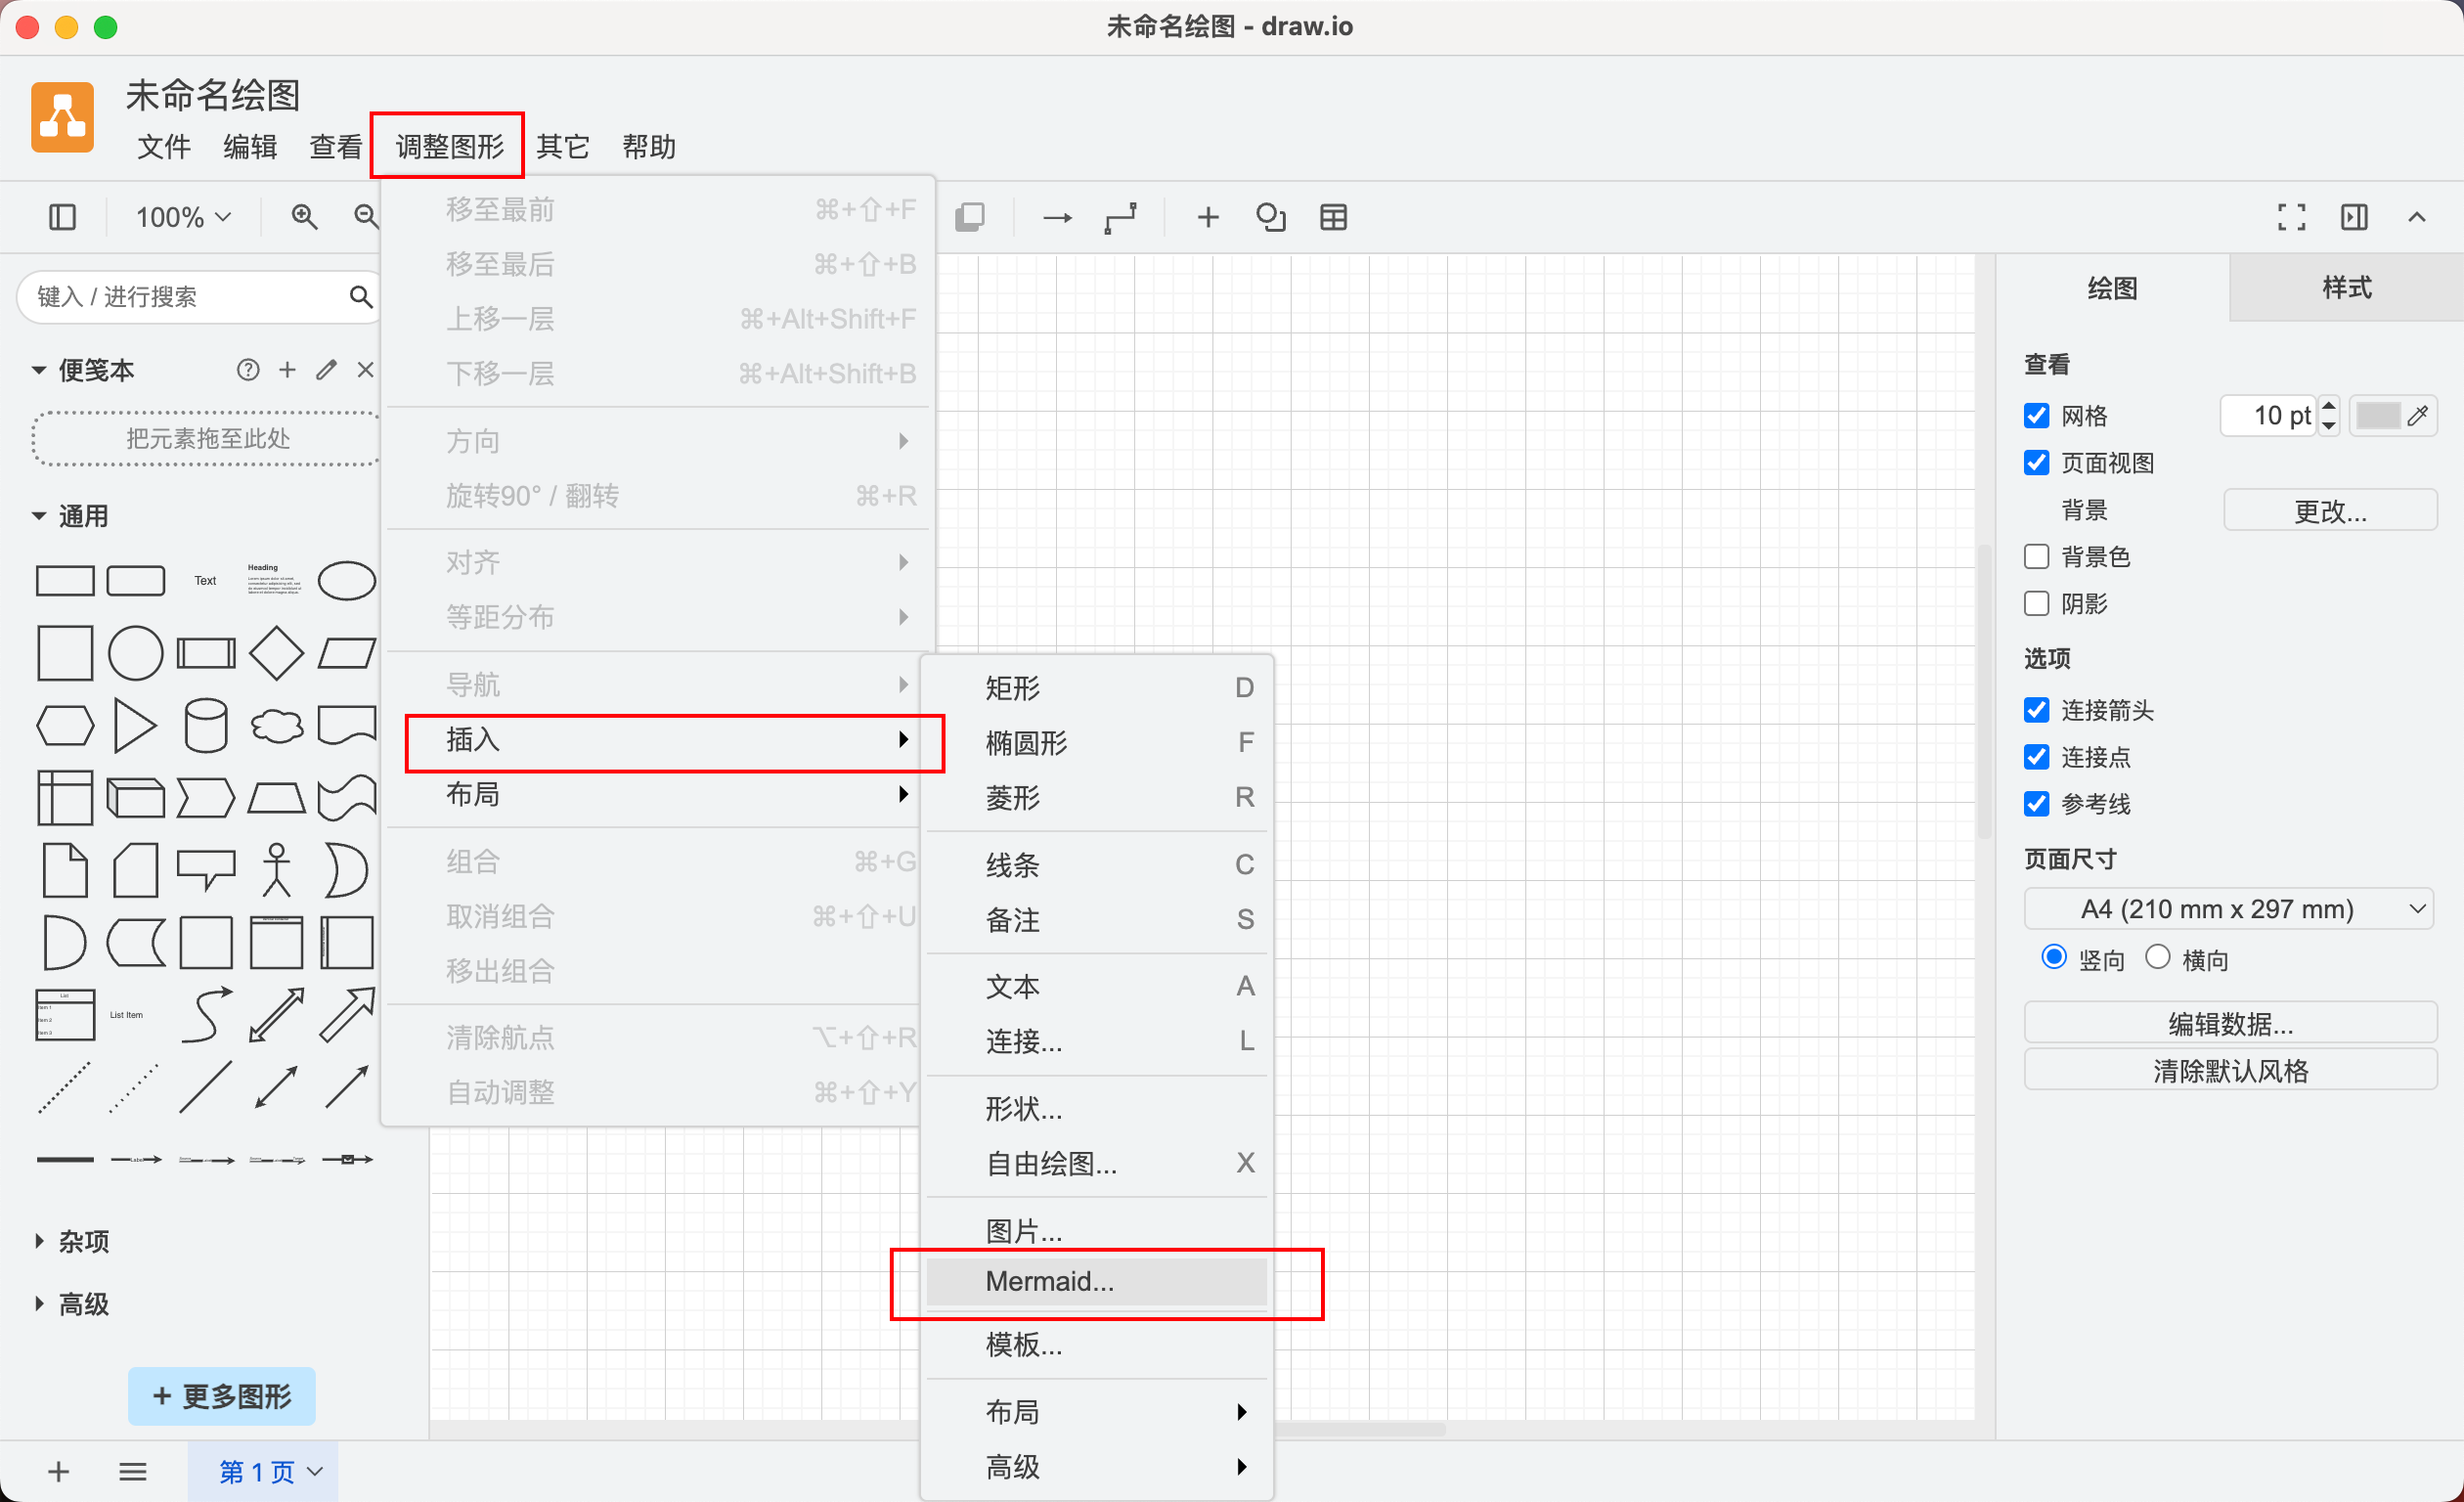The width and height of the screenshot is (2464, 1502).
Task: Switch to the 样式 tab
Action: pyautogui.click(x=2346, y=288)
